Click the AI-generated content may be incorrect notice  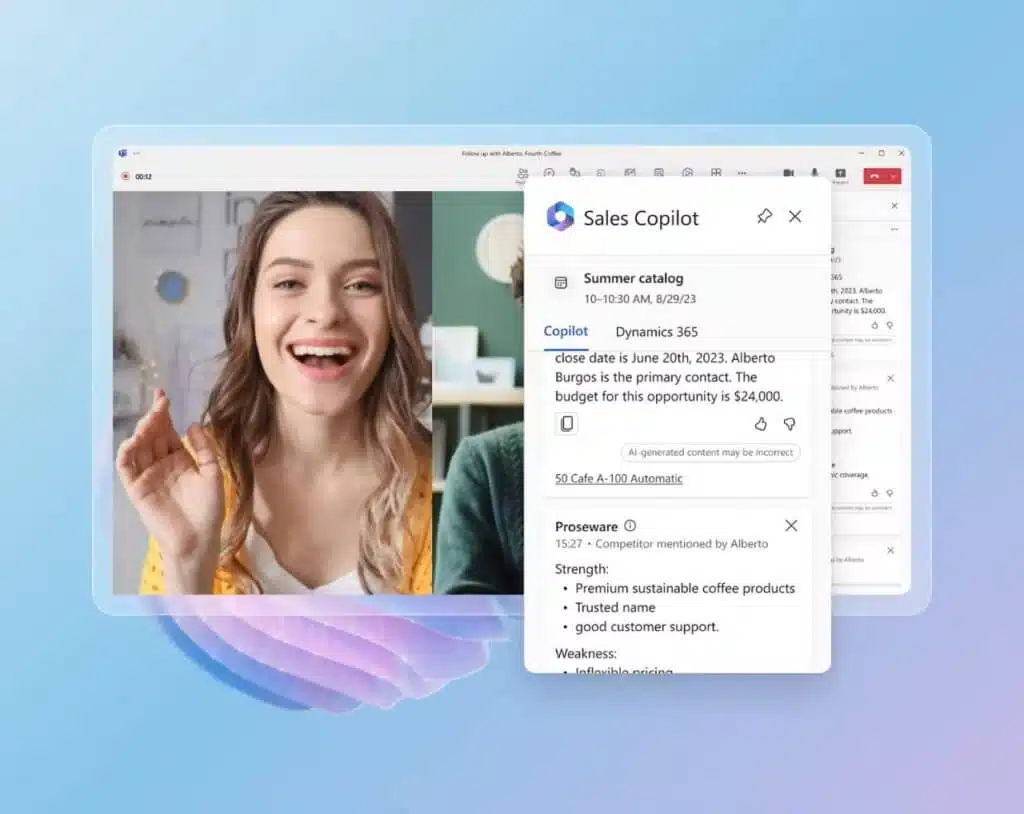711,452
